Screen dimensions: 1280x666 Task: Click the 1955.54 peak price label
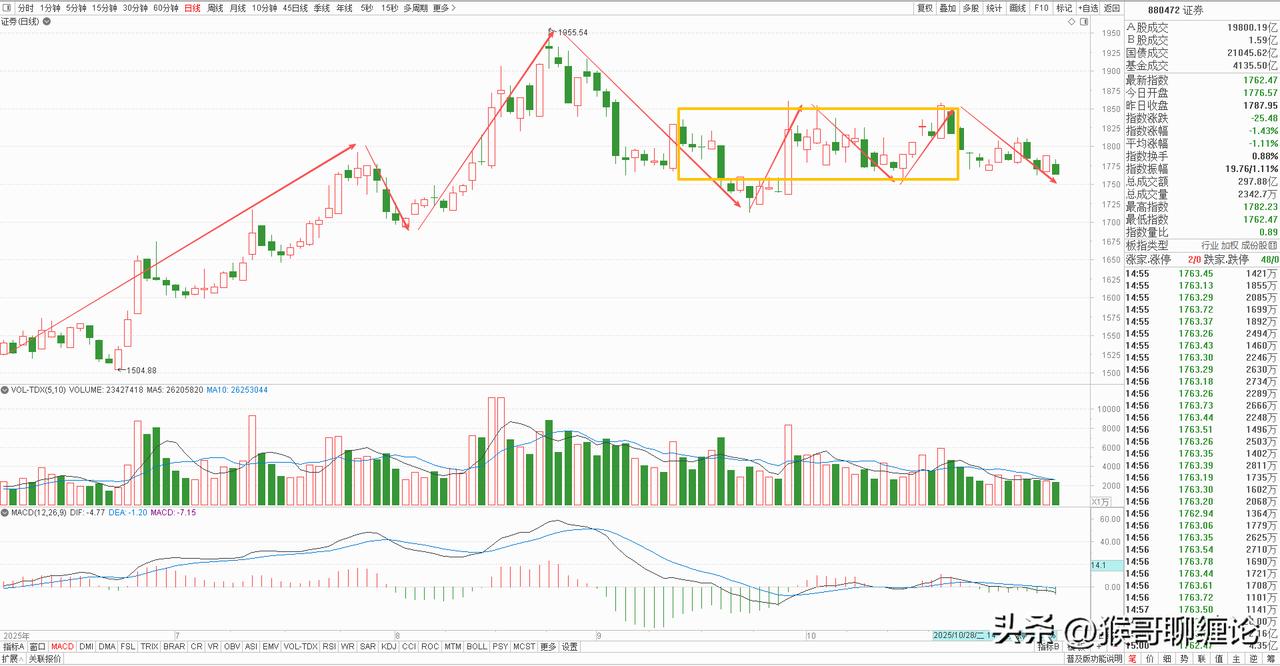(x=572, y=32)
